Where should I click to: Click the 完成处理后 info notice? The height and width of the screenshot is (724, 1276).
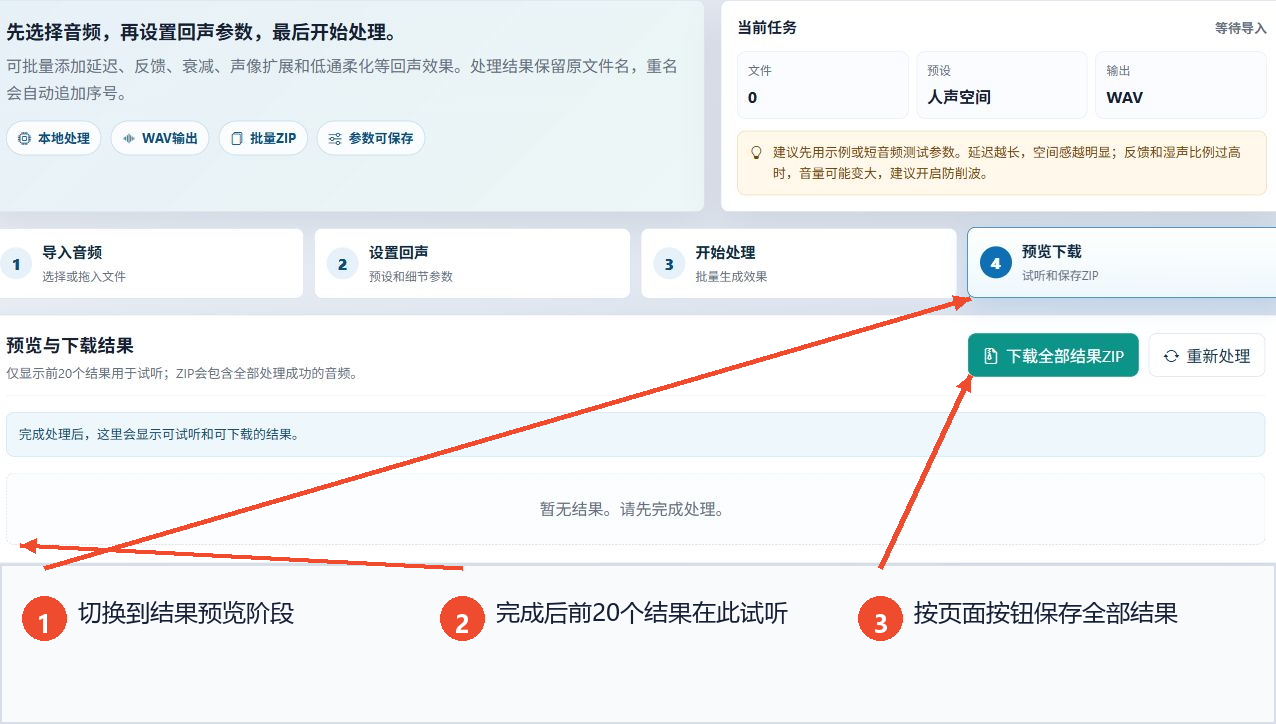[x=635, y=434]
